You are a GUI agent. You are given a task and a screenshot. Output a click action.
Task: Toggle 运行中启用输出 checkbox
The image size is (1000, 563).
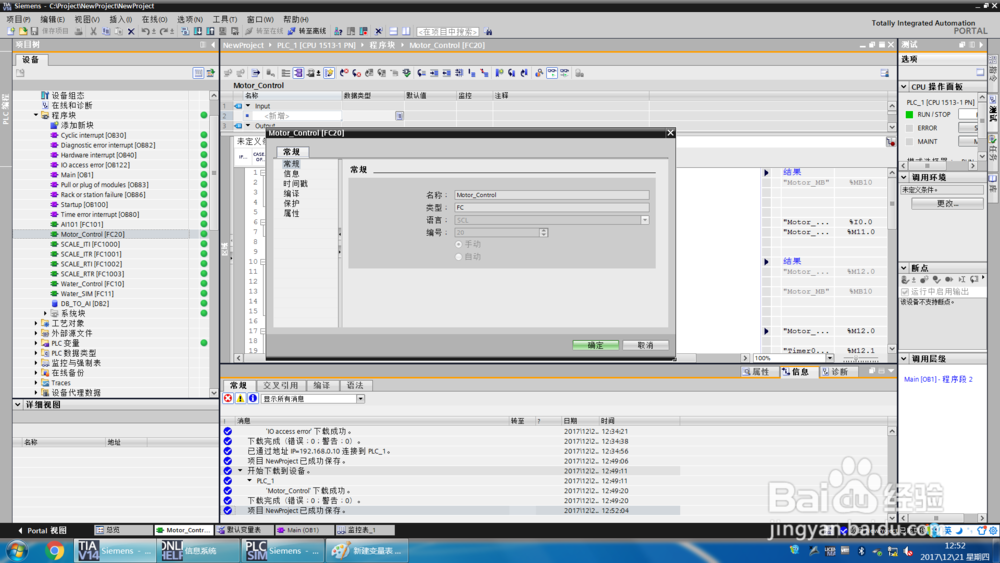point(905,291)
